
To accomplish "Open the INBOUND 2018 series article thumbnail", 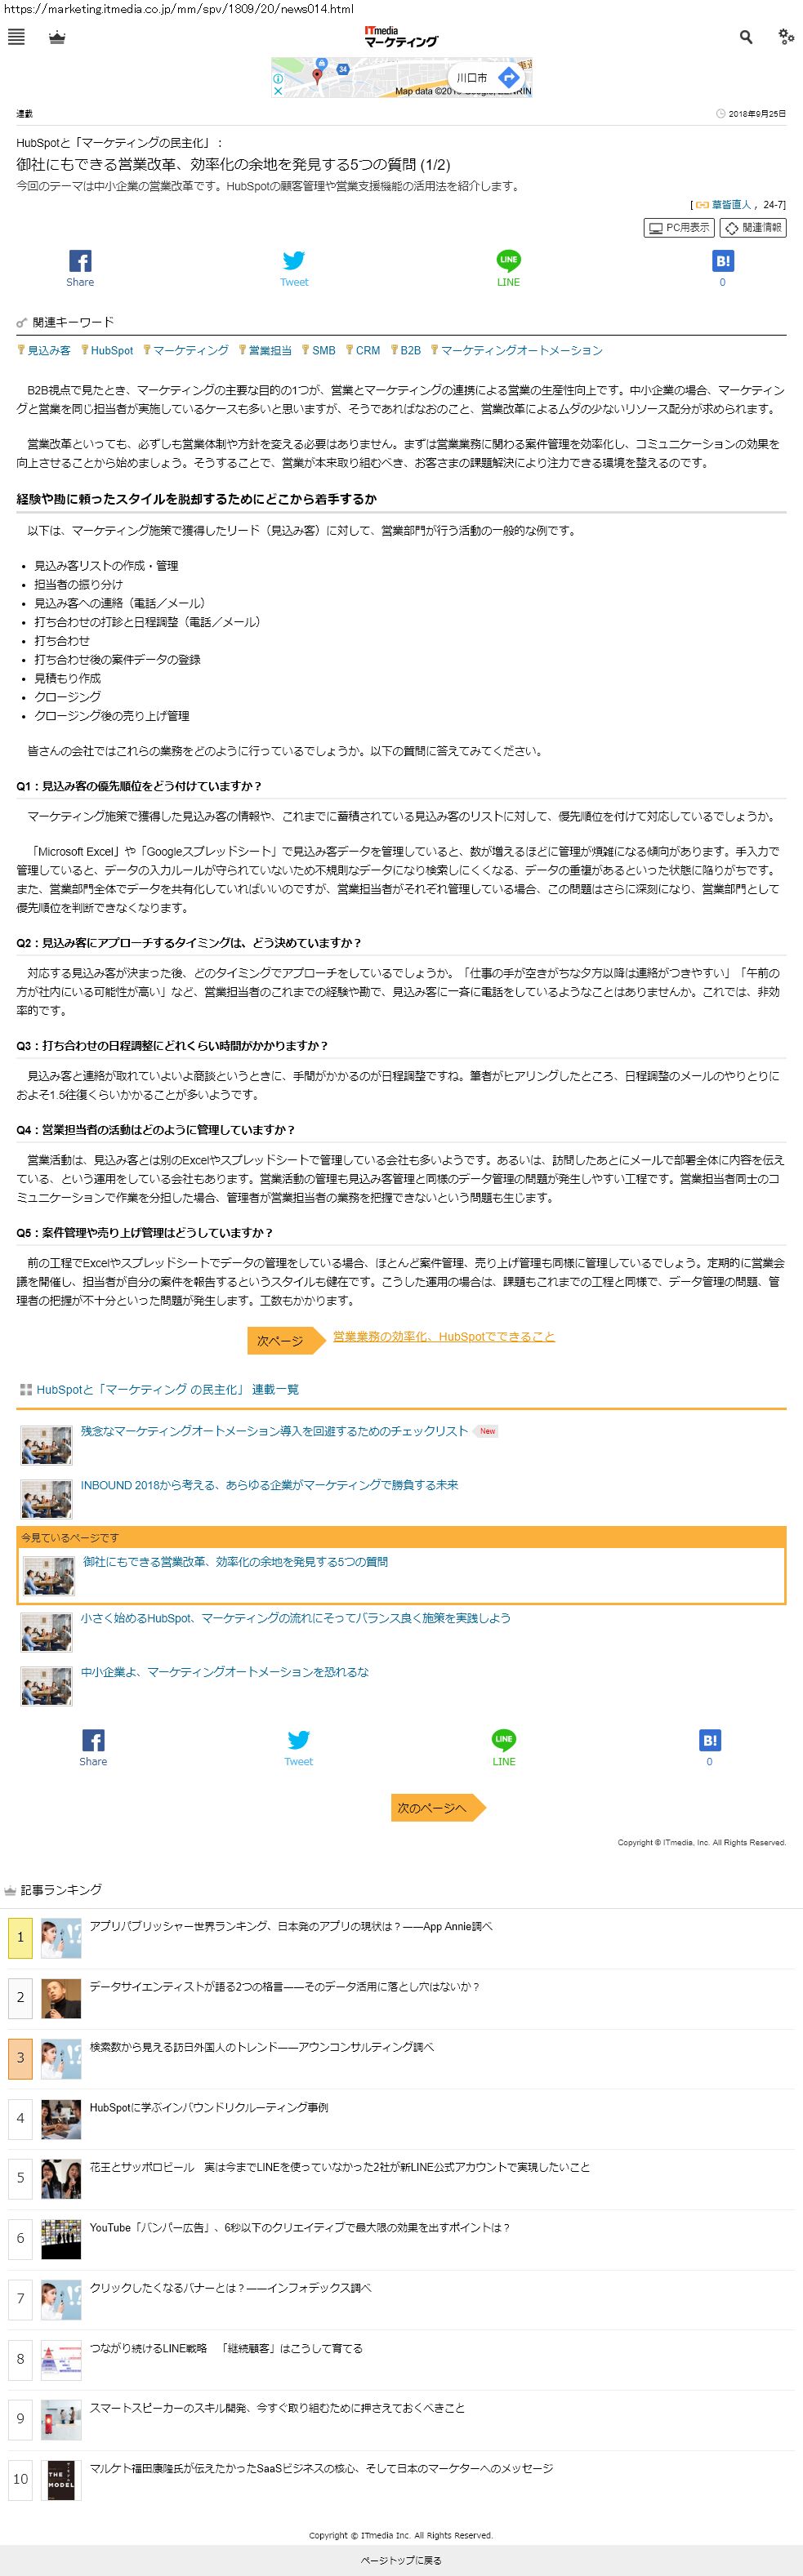I will click(x=46, y=1499).
